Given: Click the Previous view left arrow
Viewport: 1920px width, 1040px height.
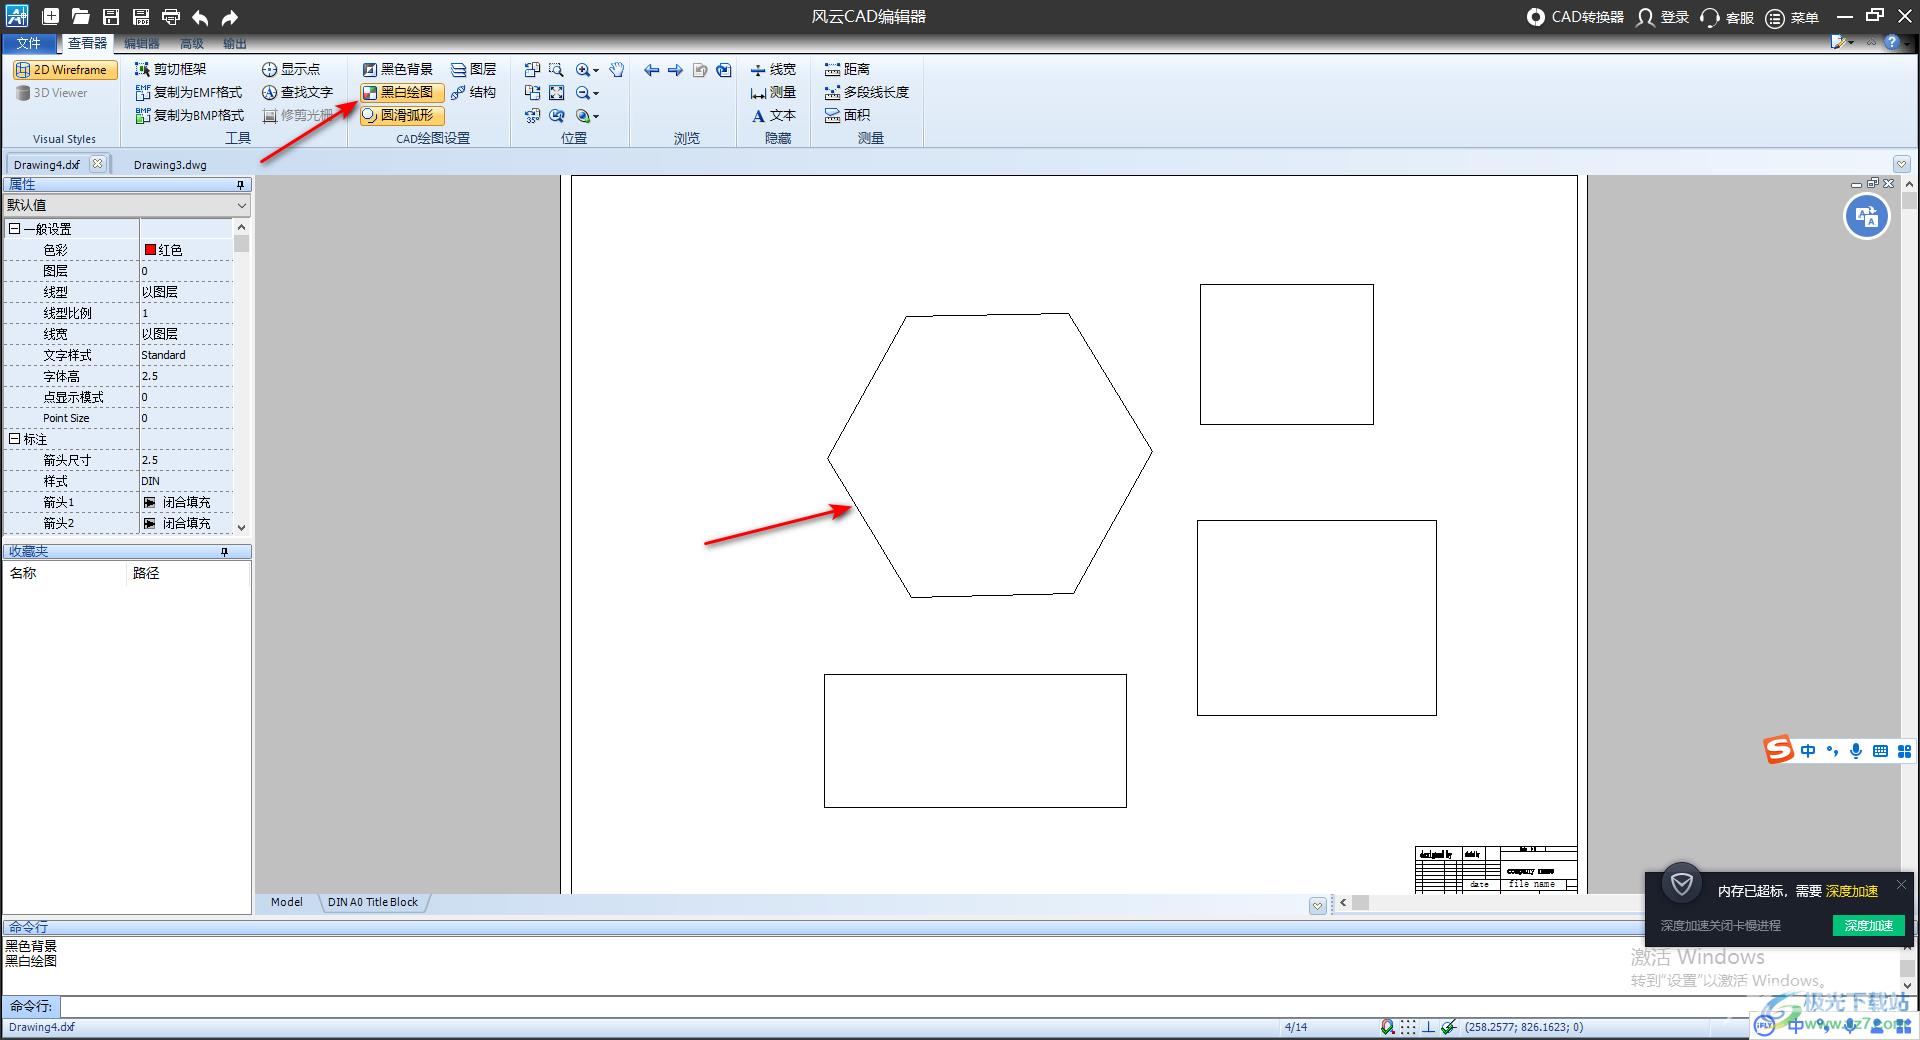Looking at the screenshot, I should (651, 70).
